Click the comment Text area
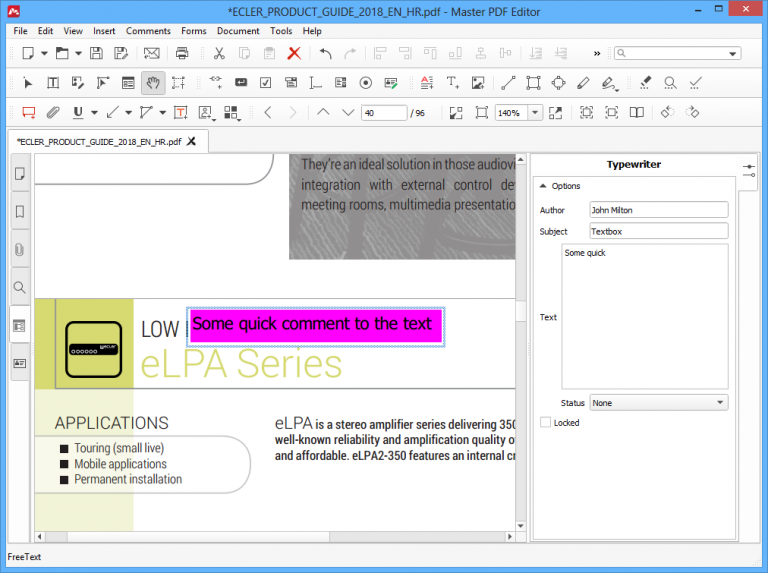This screenshot has height=573, width=768. click(645, 316)
